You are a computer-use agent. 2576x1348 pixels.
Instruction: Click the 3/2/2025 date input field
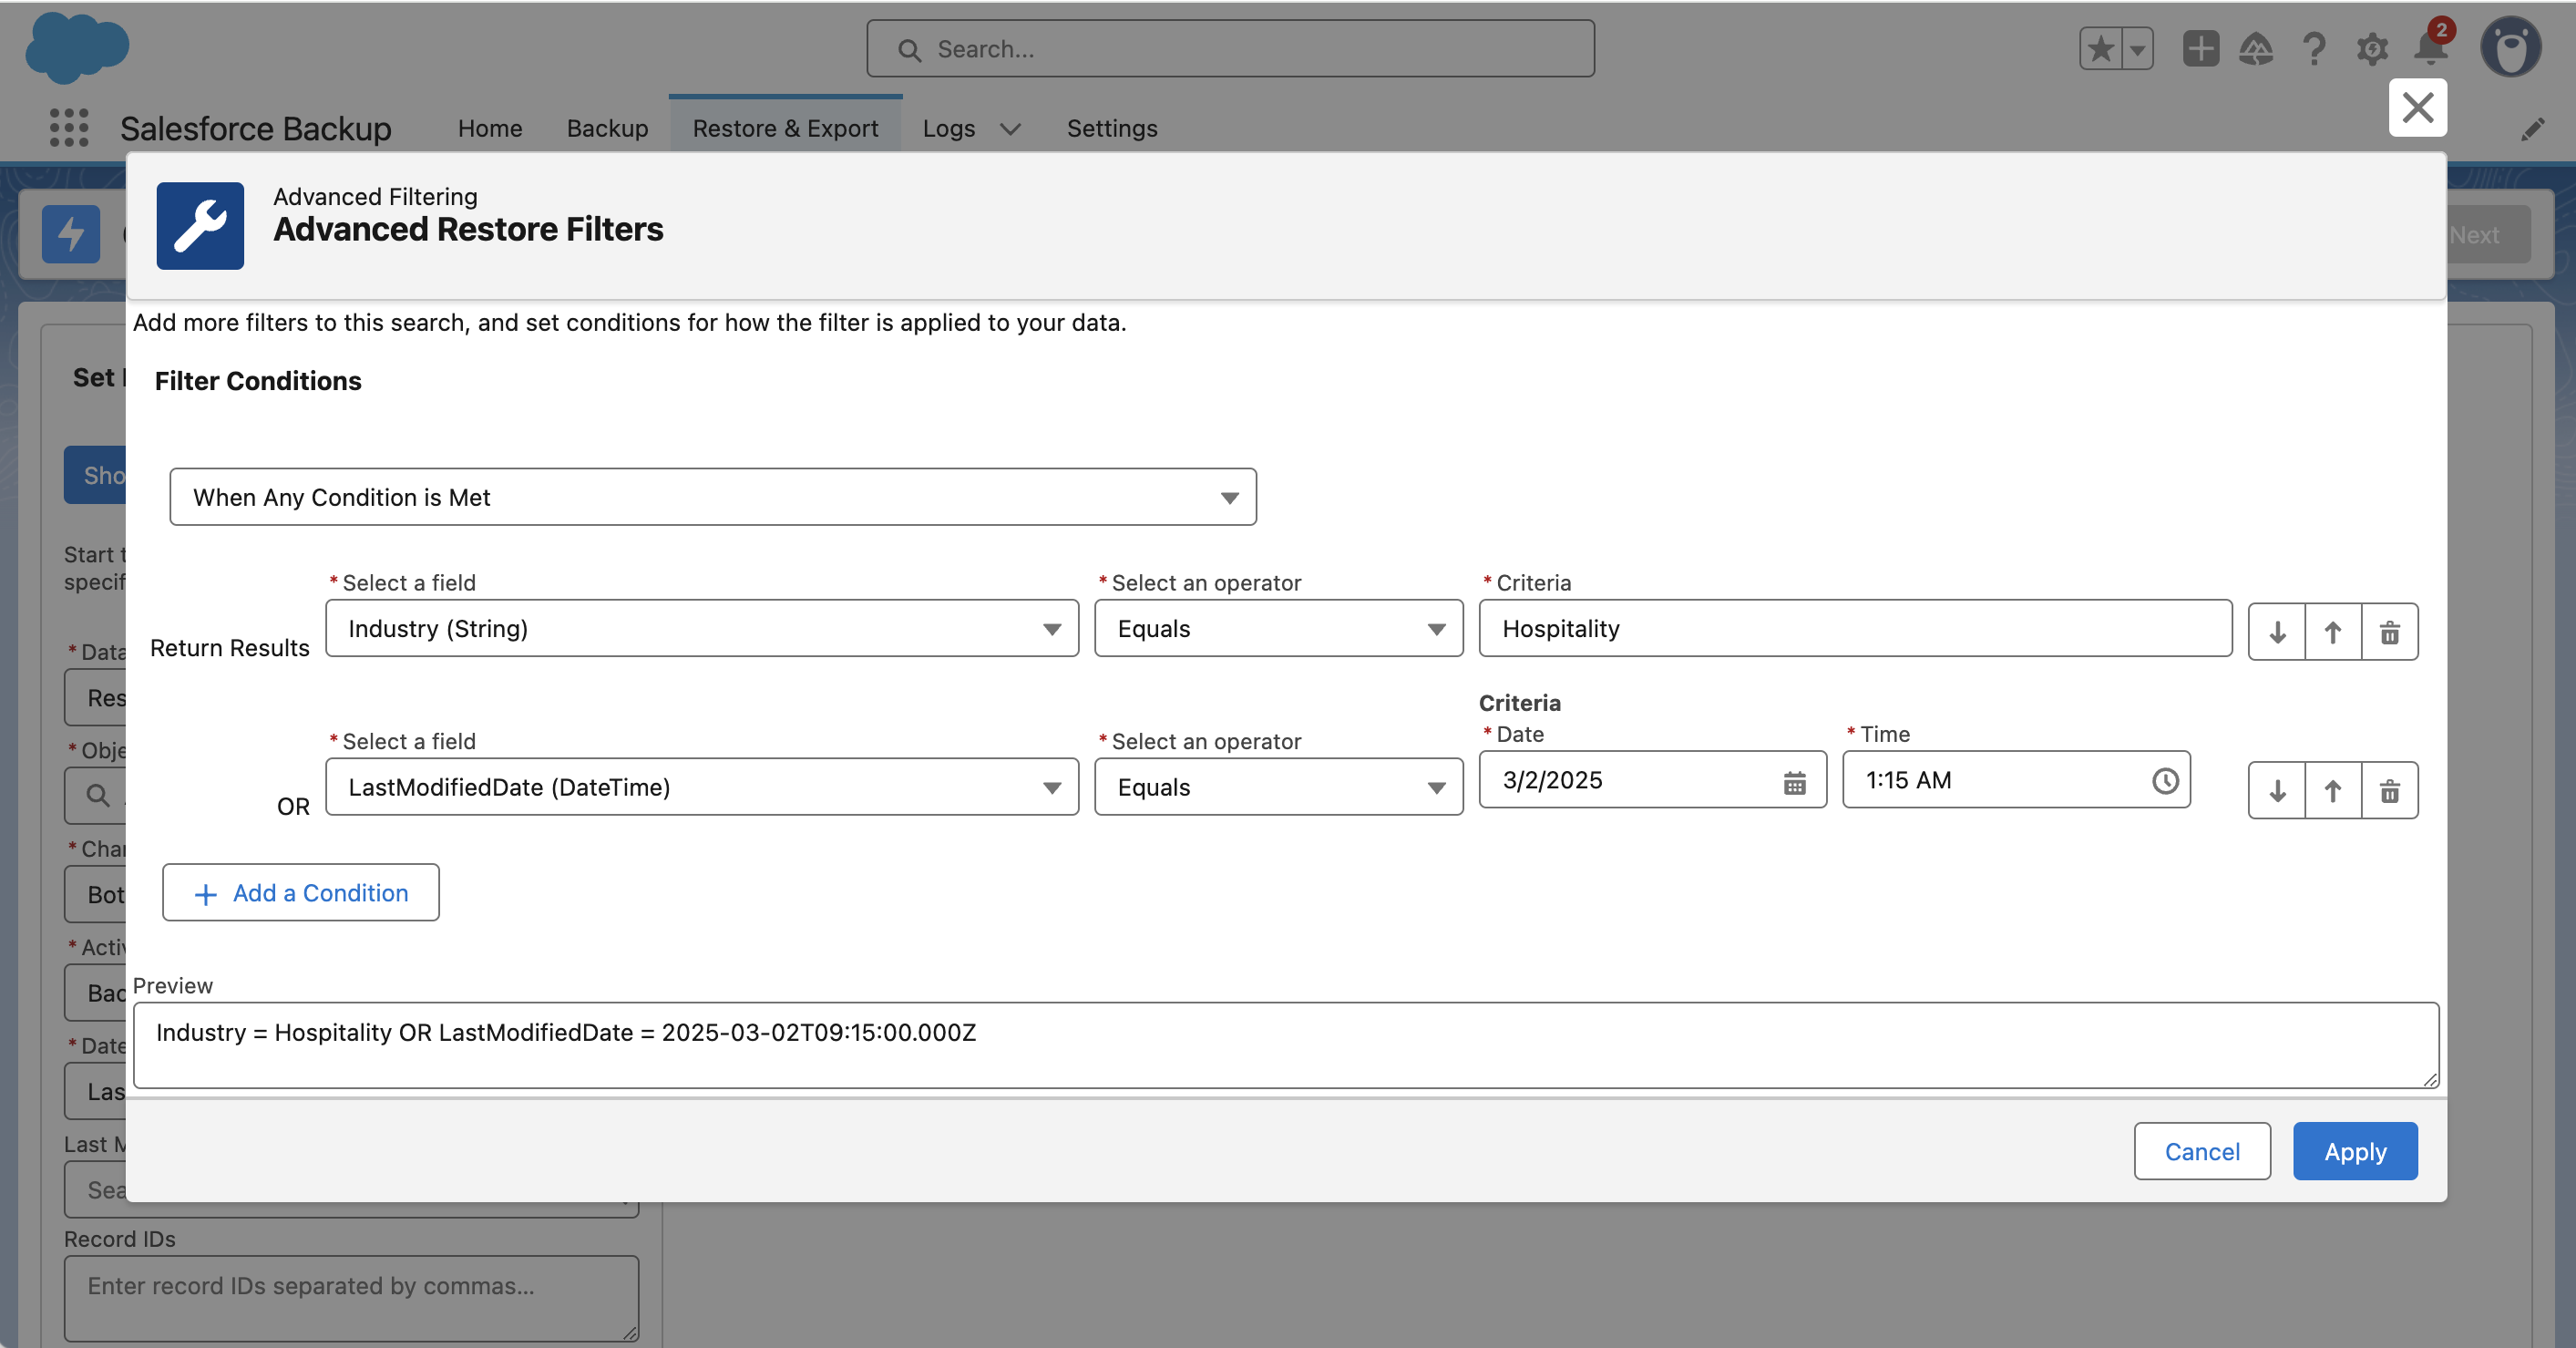[1653, 780]
